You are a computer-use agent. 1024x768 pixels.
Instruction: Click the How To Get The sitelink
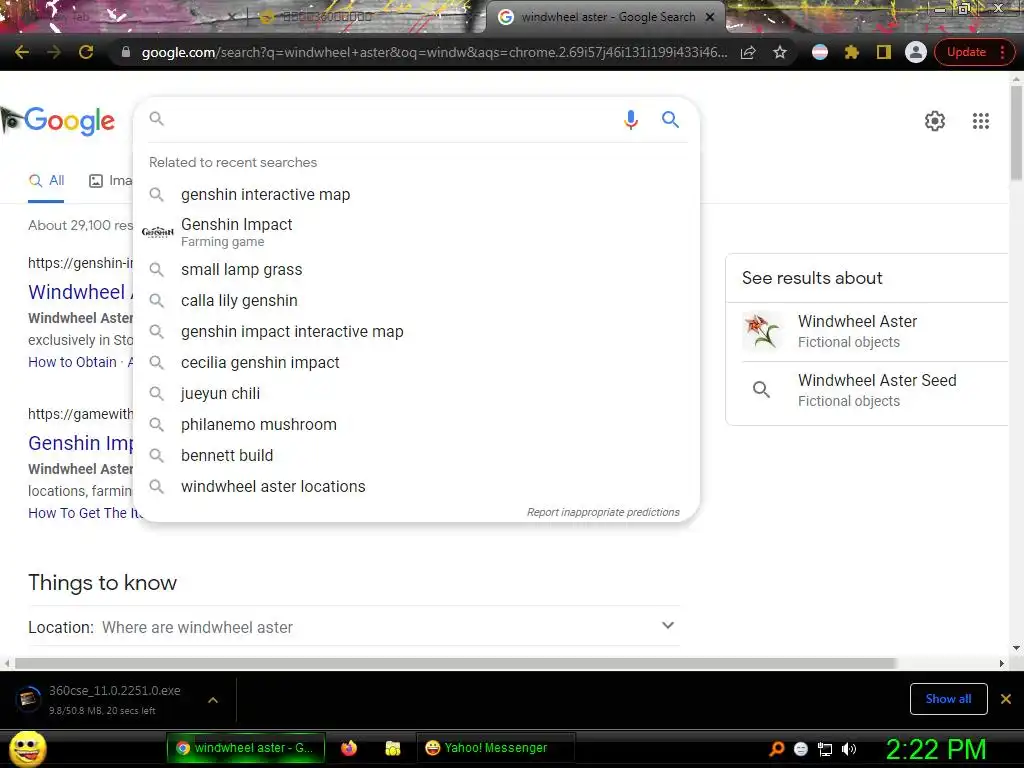click(x=85, y=513)
